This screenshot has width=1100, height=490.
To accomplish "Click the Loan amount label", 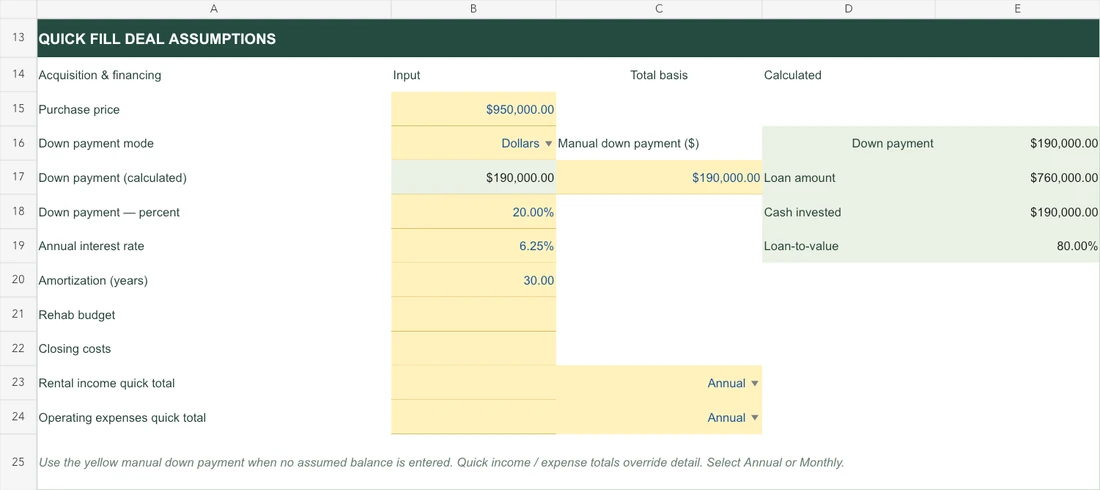I will point(799,178).
